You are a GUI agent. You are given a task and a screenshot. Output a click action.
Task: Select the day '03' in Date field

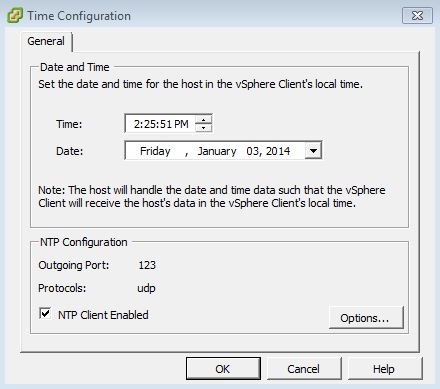(x=253, y=151)
